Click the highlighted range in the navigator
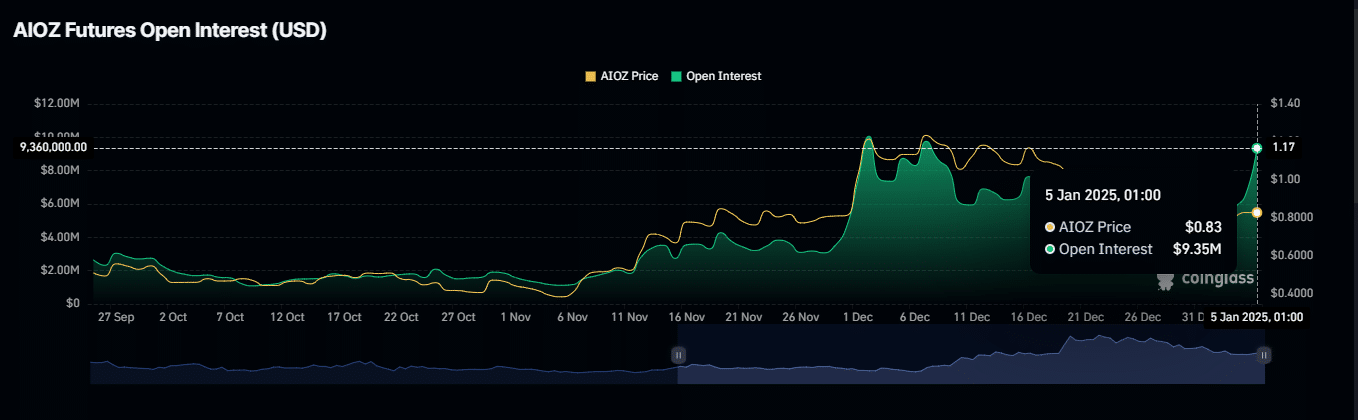The height and width of the screenshot is (420, 1358). click(970, 360)
